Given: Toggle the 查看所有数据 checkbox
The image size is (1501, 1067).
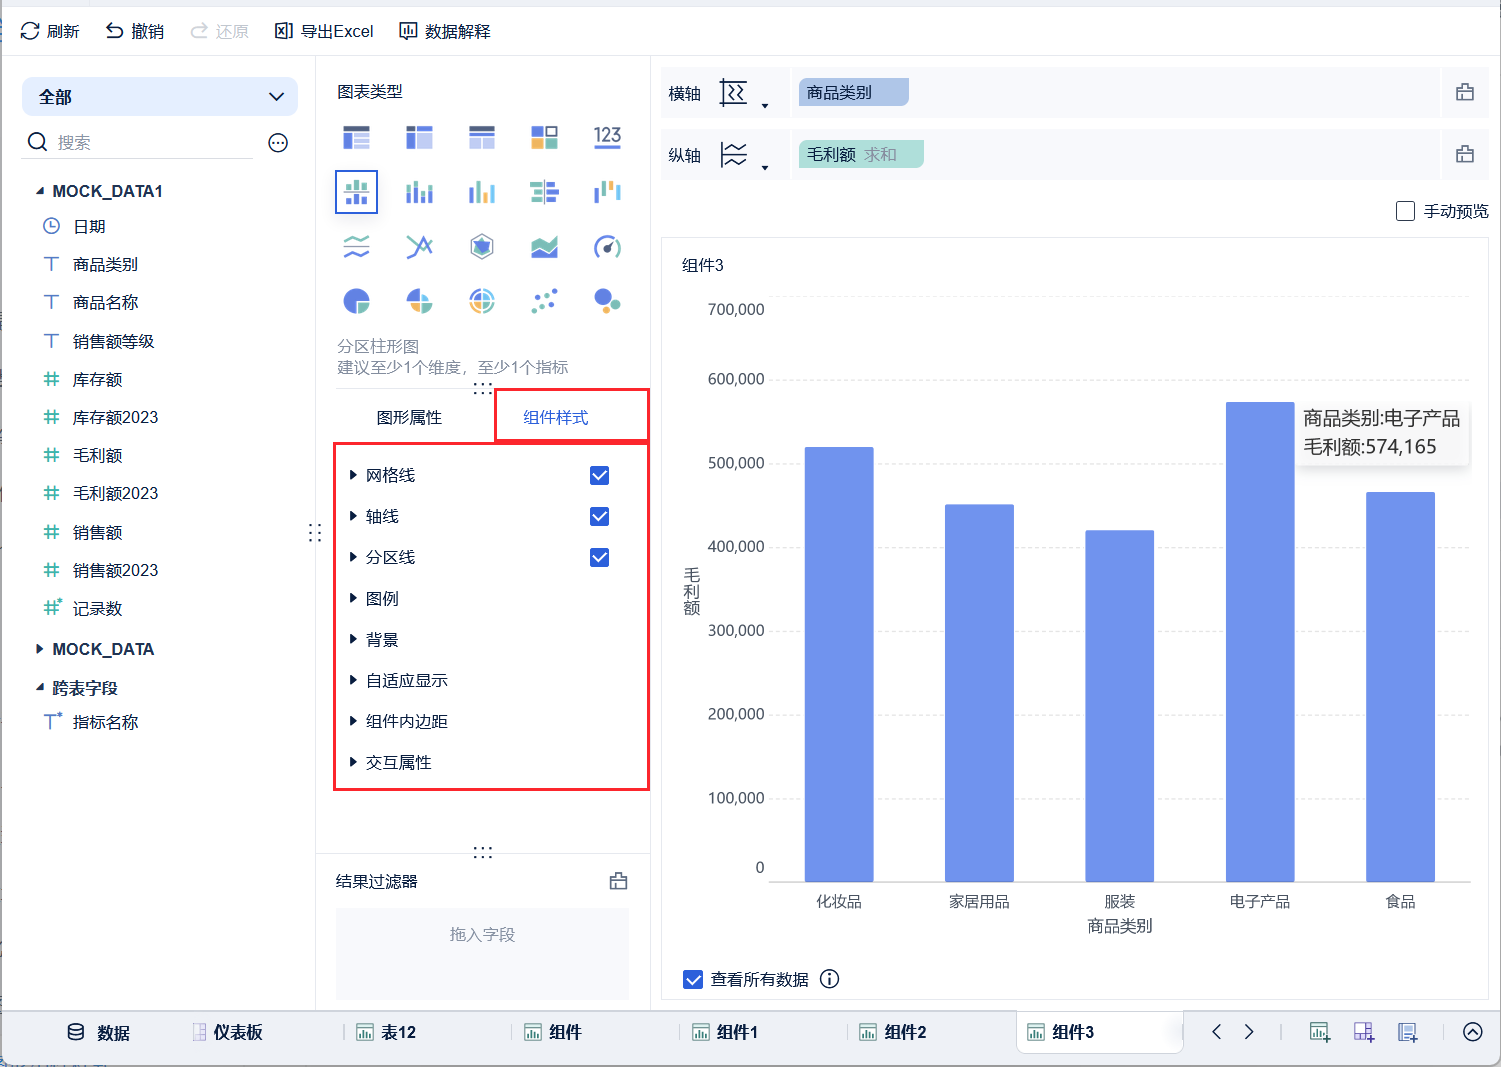Looking at the screenshot, I should tap(693, 979).
